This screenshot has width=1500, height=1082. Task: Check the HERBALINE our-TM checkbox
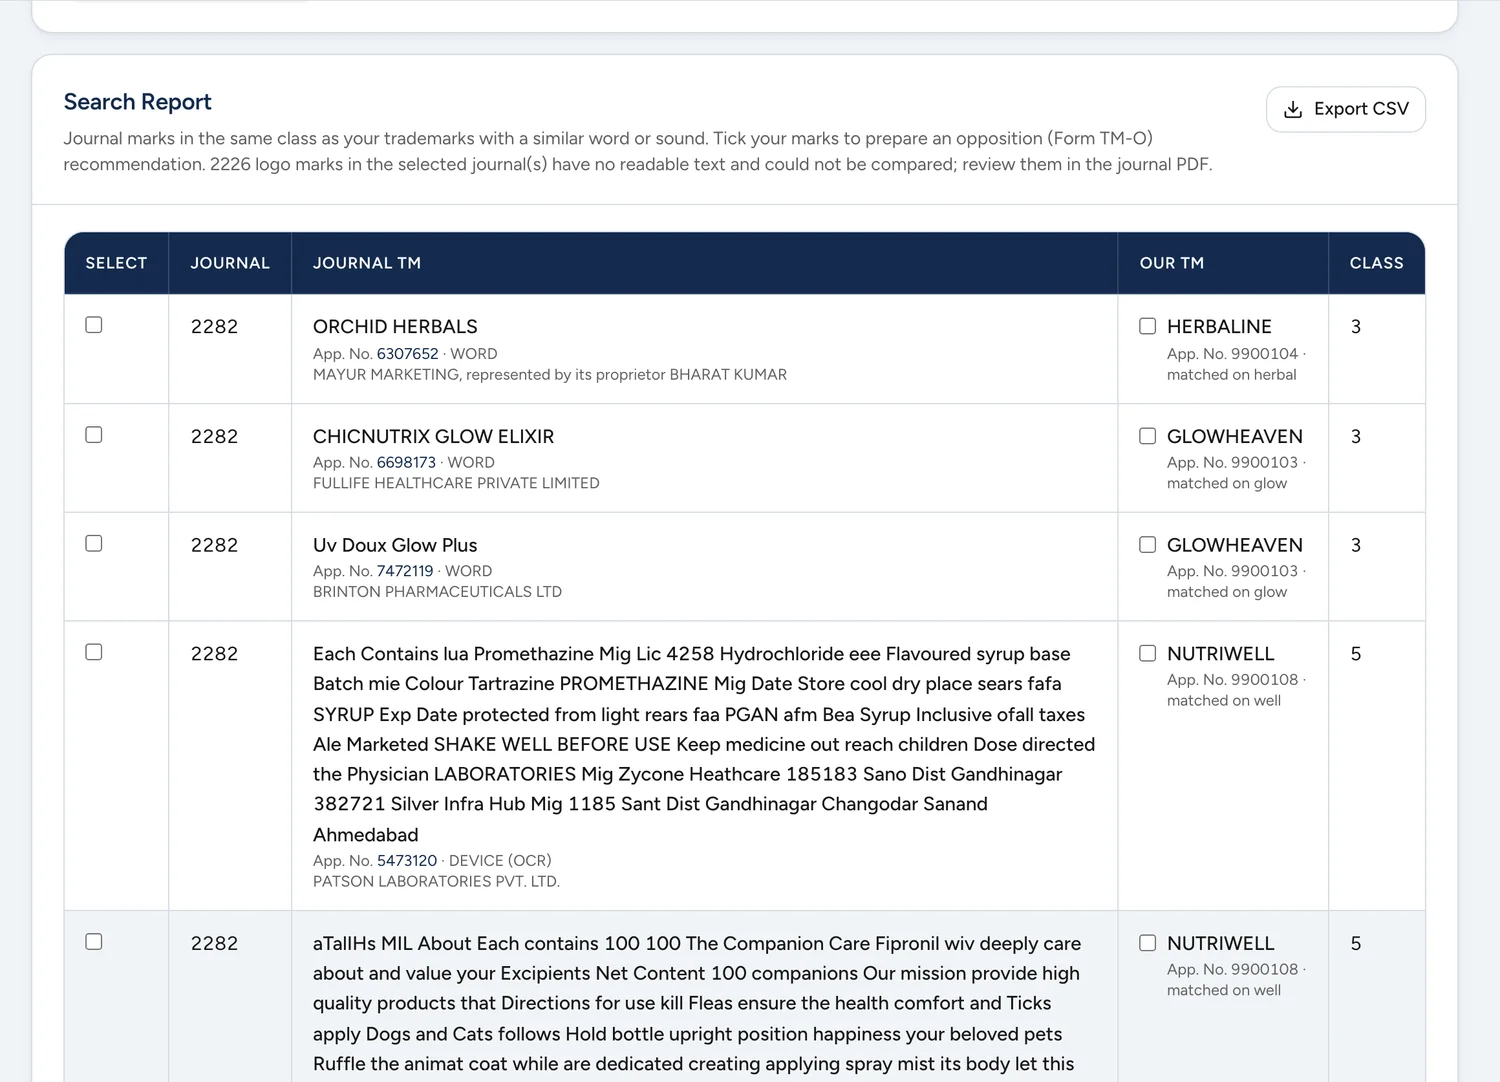(1148, 326)
